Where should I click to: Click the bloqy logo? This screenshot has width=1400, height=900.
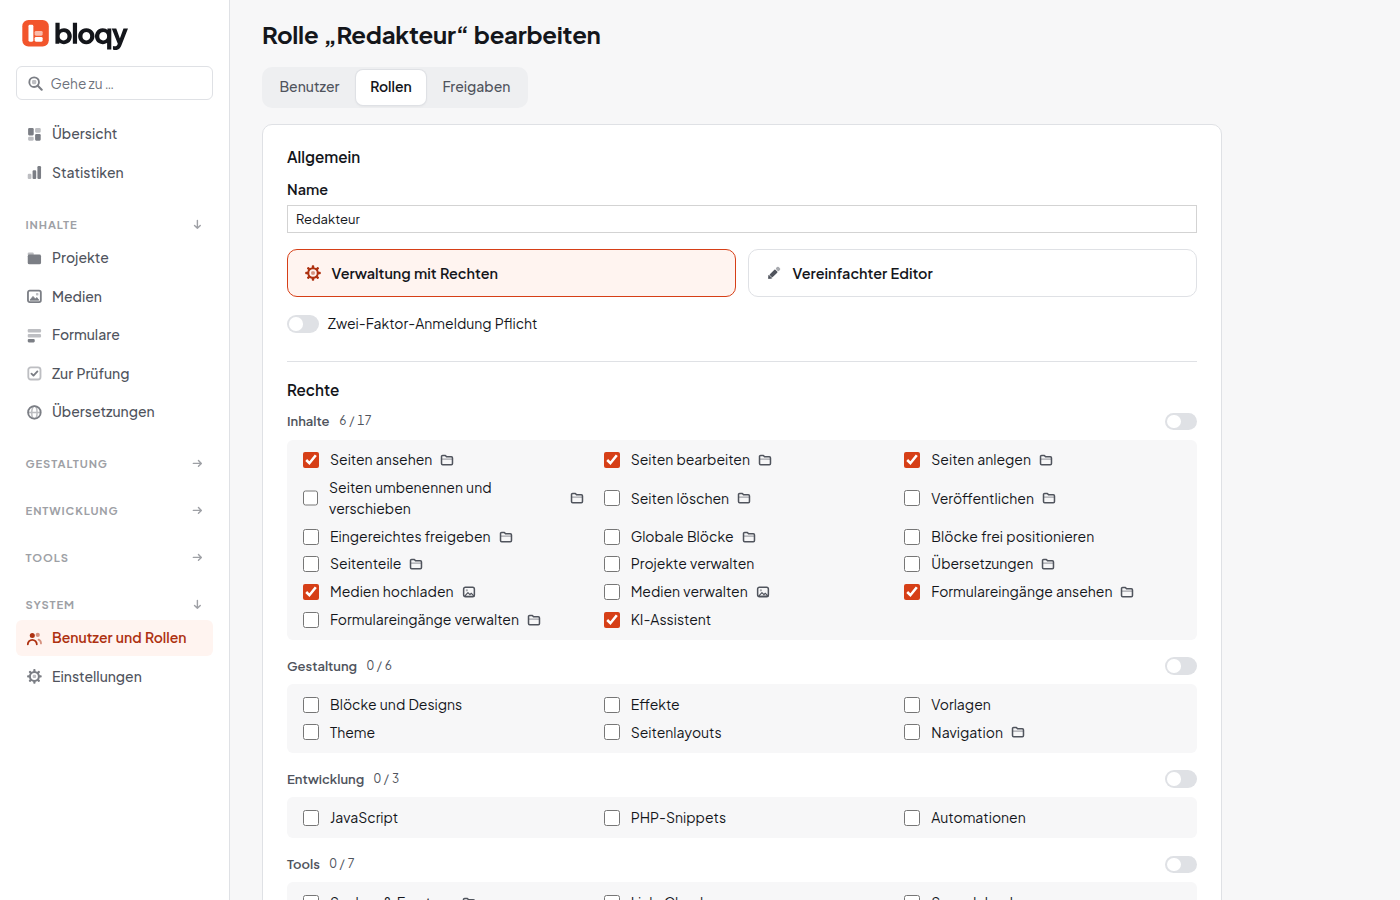pyautogui.click(x=75, y=35)
